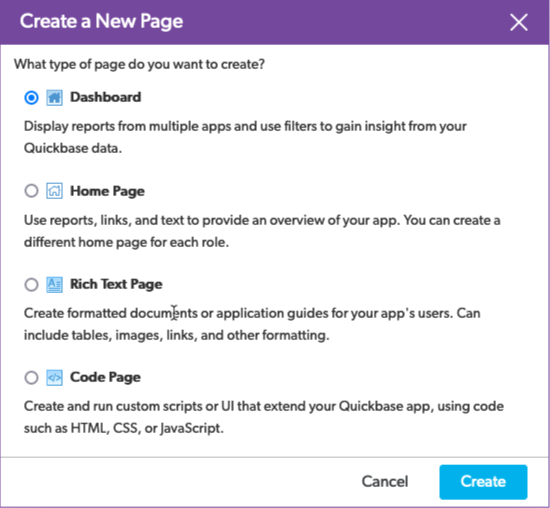This screenshot has height=508, width=550.
Task: Cancel the new page dialog
Action: pyautogui.click(x=385, y=481)
